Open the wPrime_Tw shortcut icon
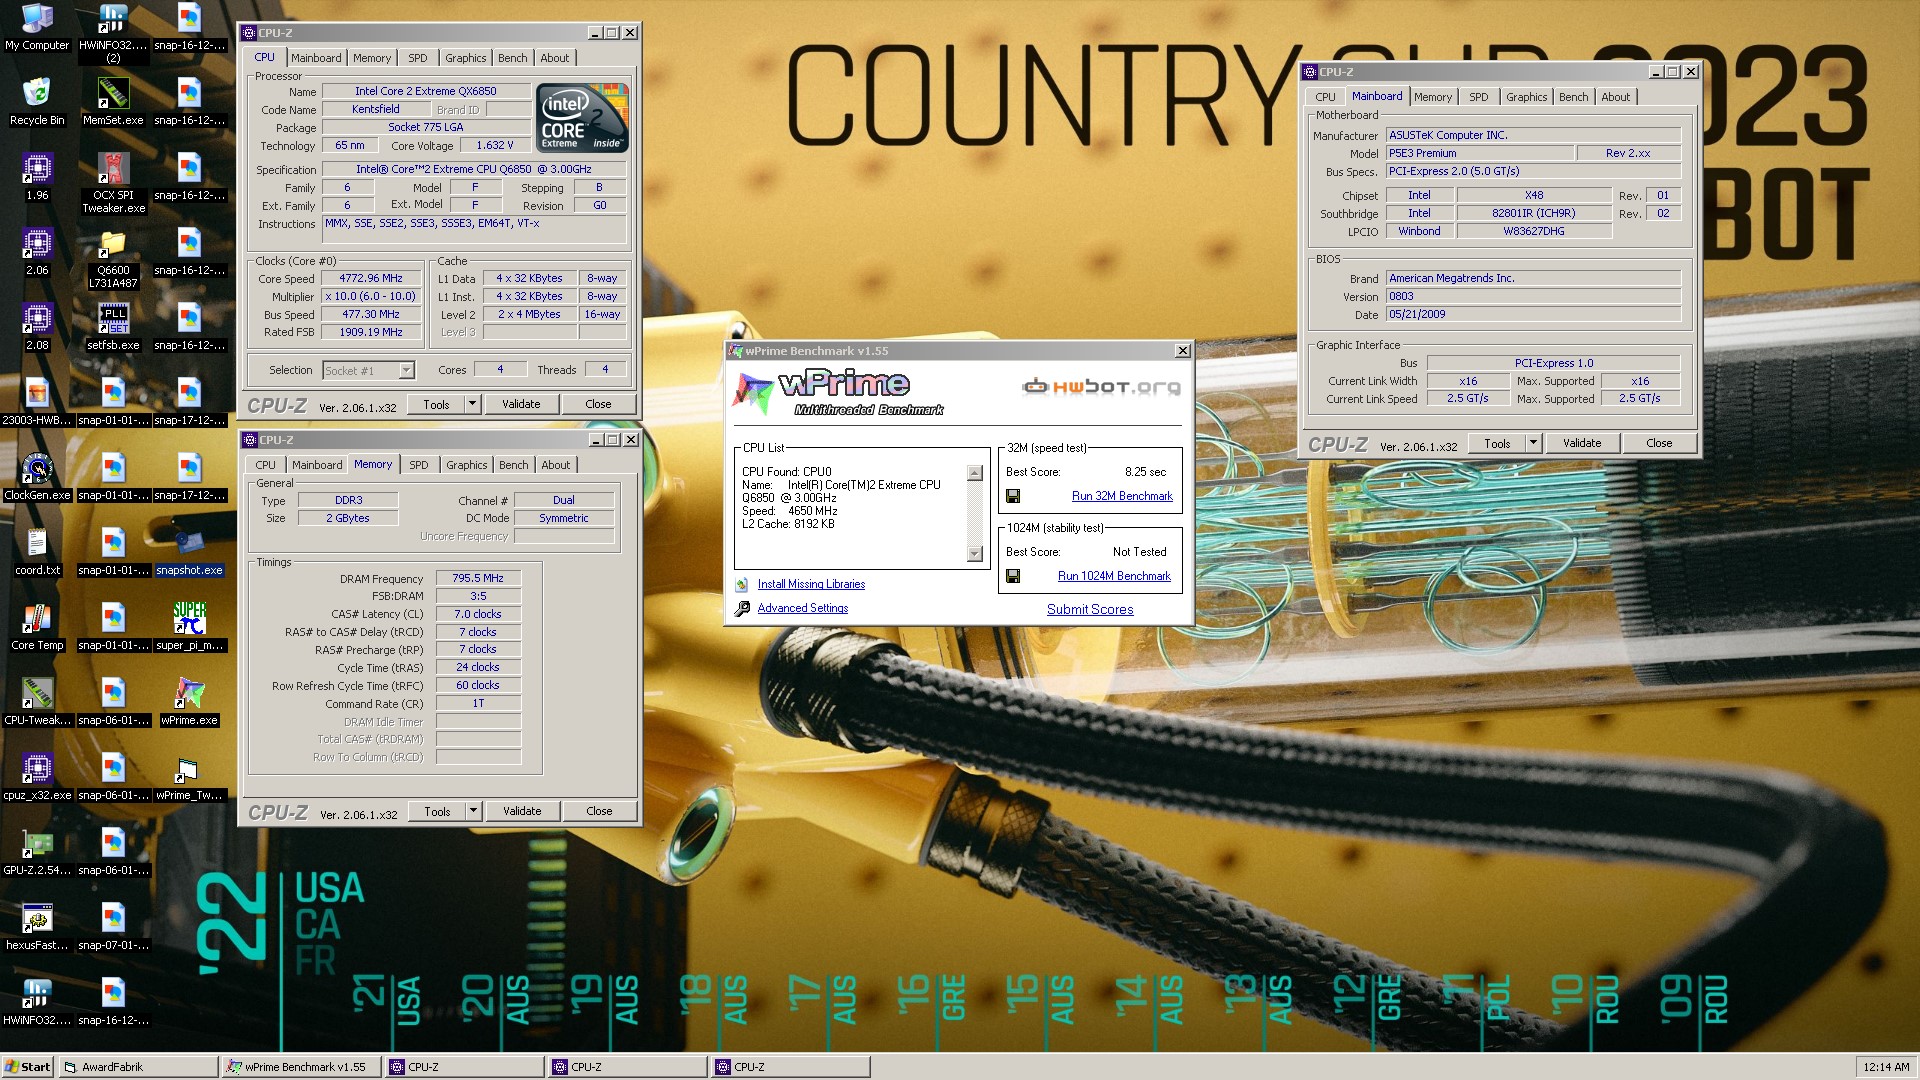The image size is (1920, 1080). (x=189, y=777)
